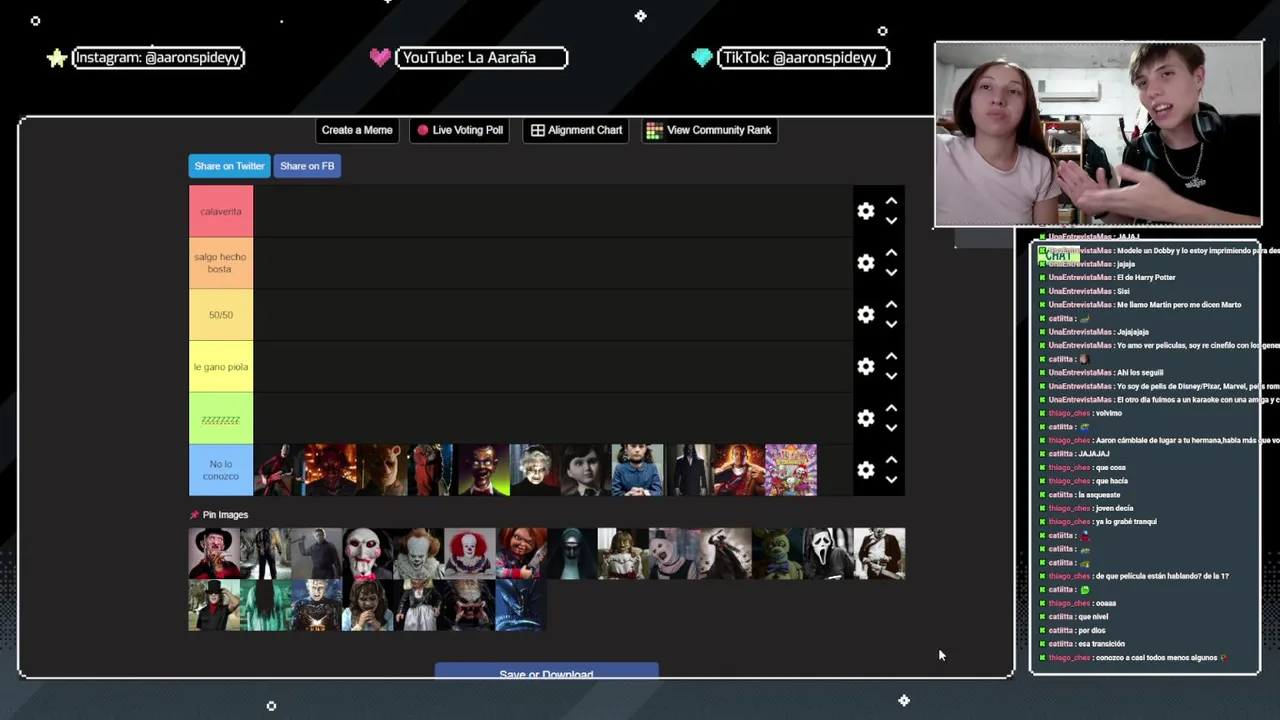Screen dimensions: 1280x720
Task: Move zzzzzzzz tier down with arrow
Action: click(x=891, y=428)
